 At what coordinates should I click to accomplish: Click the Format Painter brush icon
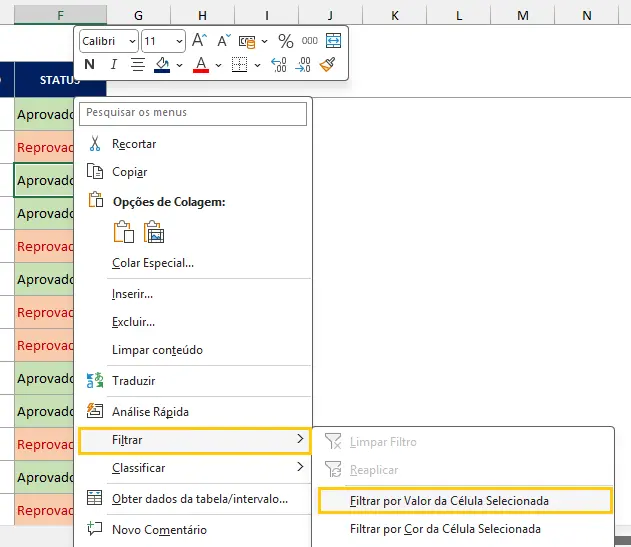(x=328, y=65)
